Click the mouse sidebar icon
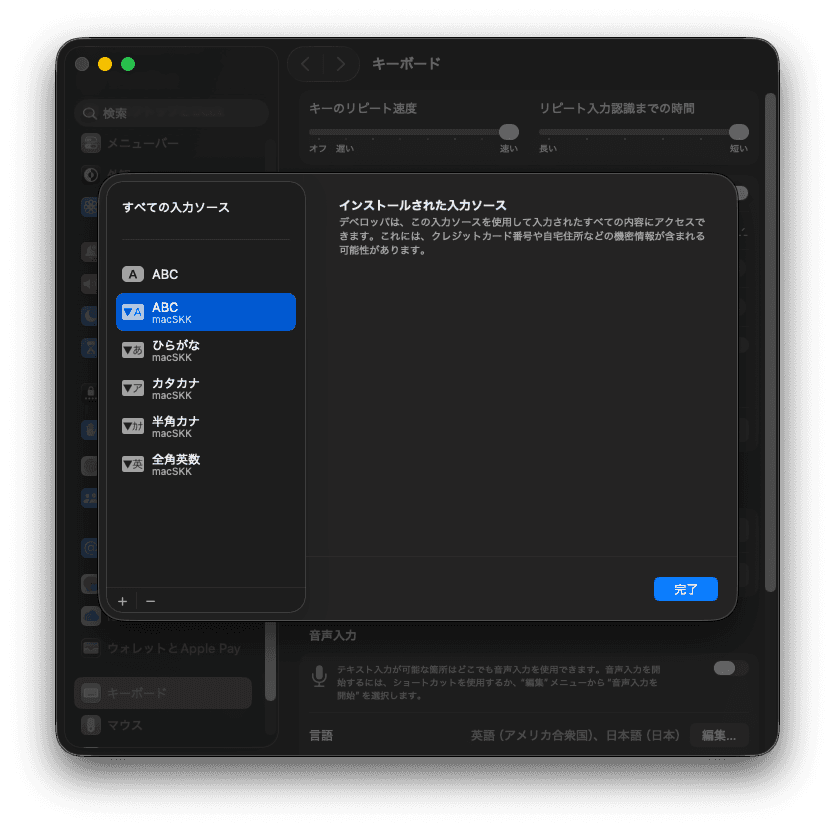 91,725
